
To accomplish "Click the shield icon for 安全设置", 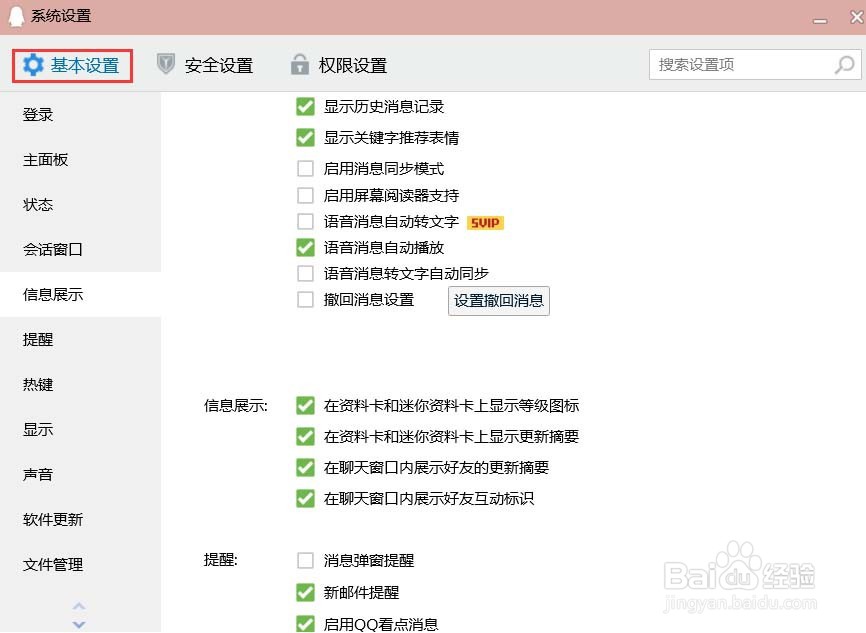I will [166, 64].
